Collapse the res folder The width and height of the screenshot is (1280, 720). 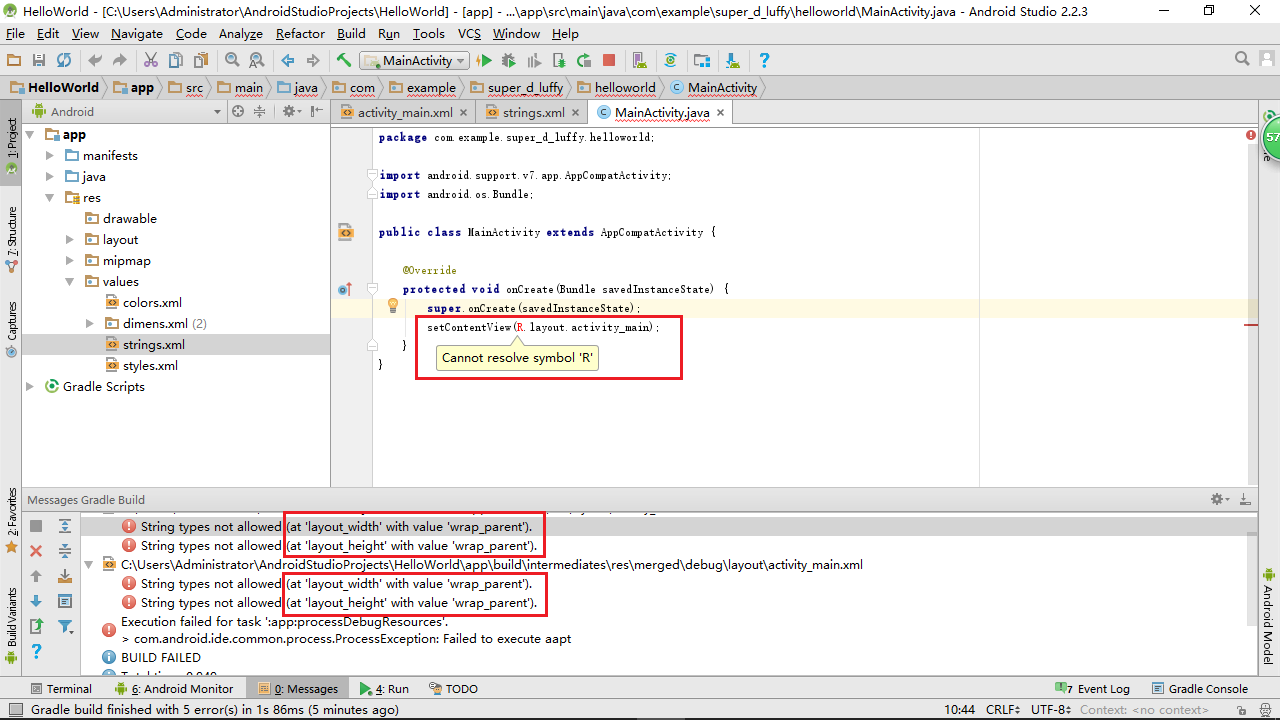tap(50, 197)
